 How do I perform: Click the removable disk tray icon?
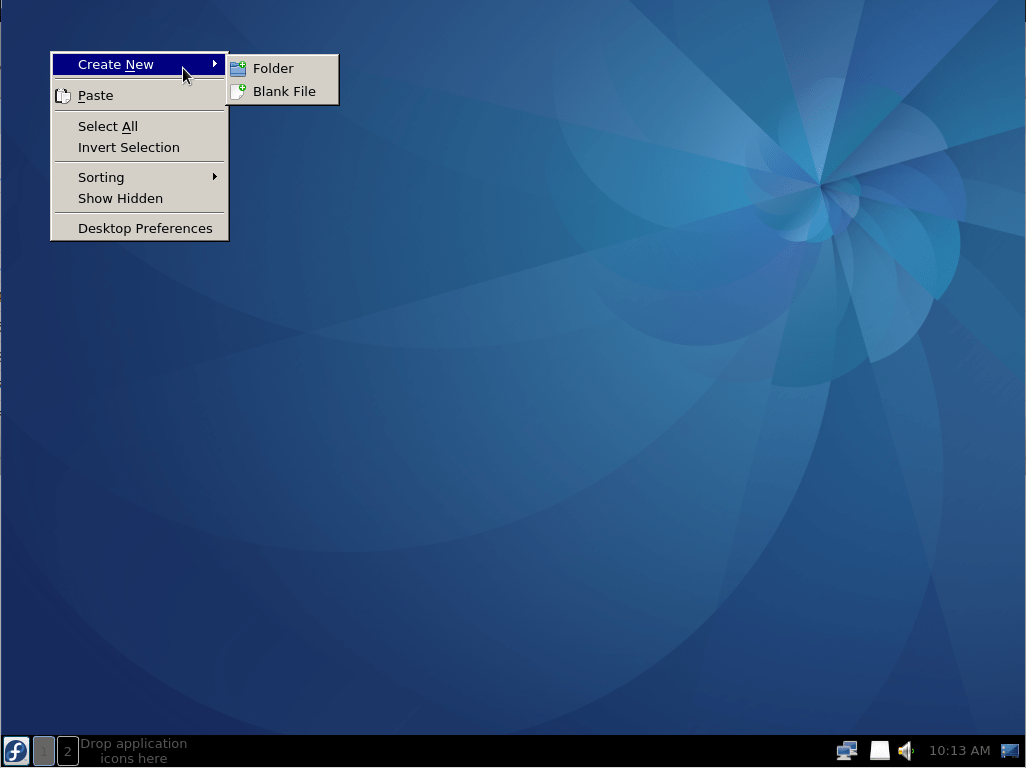879,750
